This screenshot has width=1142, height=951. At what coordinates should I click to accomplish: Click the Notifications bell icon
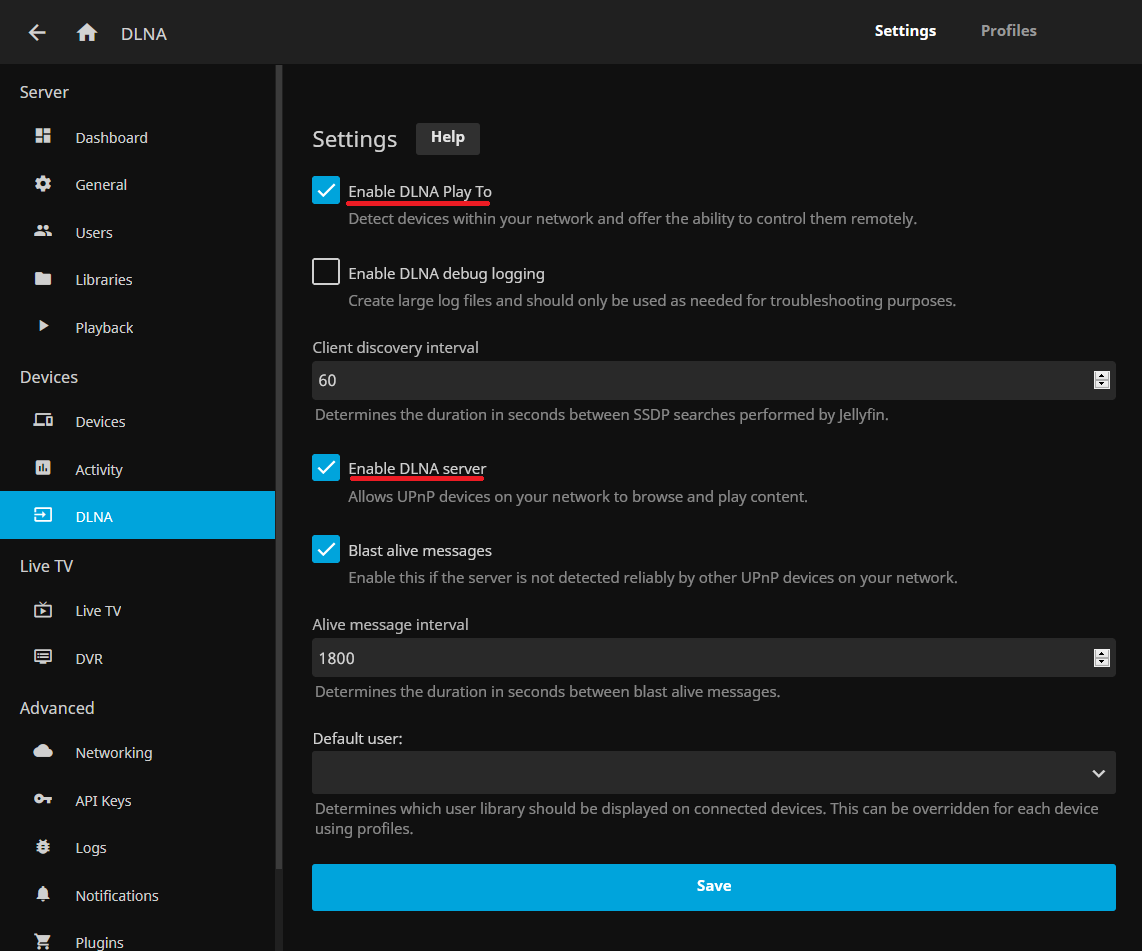point(43,894)
